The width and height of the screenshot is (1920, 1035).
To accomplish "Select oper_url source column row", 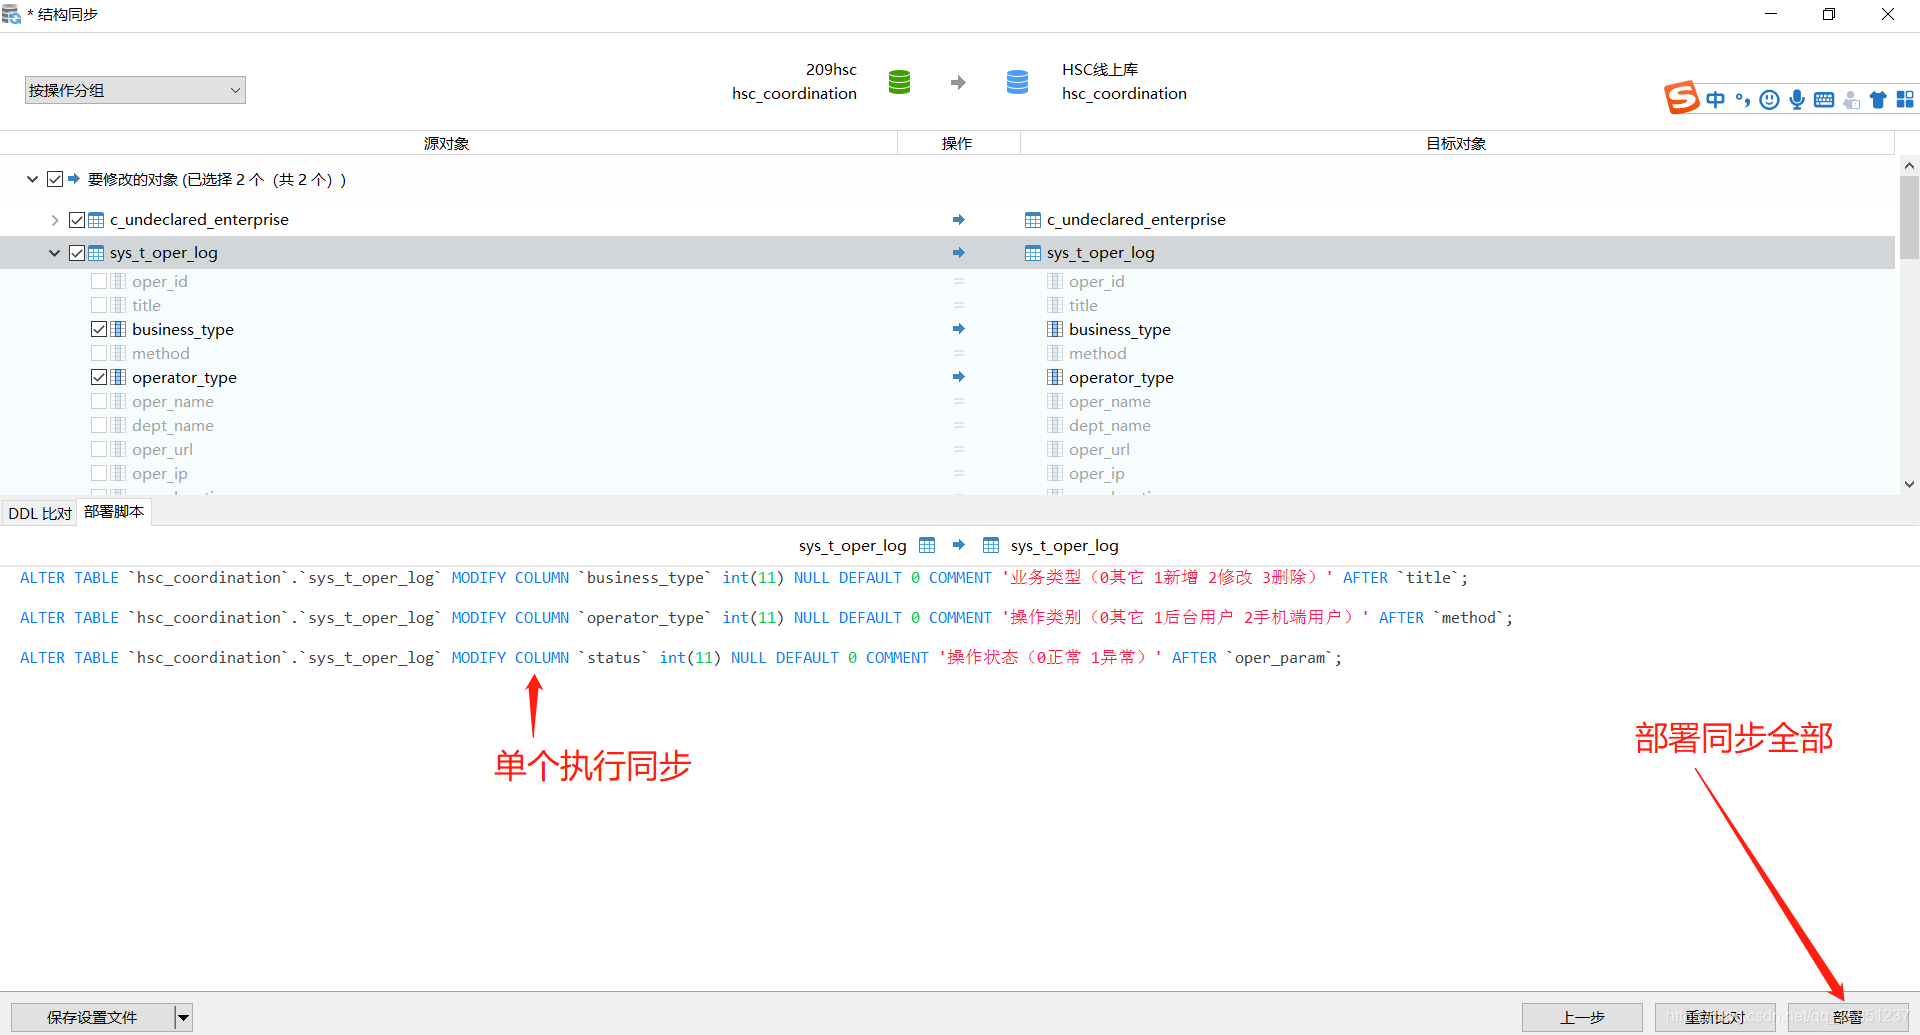I will [162, 449].
